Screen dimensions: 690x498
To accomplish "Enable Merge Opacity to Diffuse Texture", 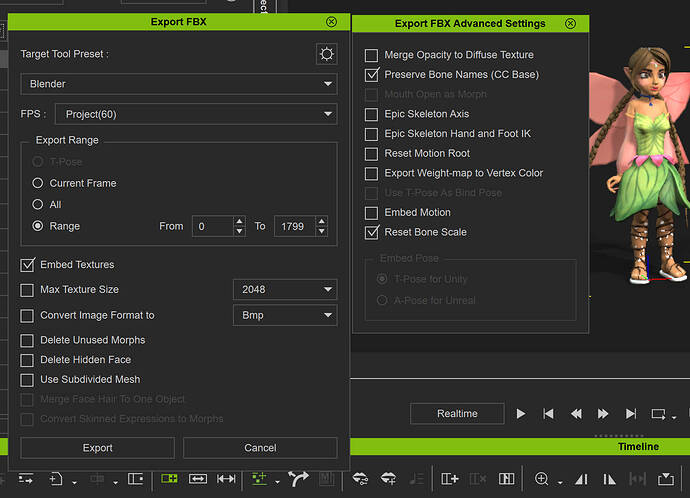I will click(x=371, y=55).
